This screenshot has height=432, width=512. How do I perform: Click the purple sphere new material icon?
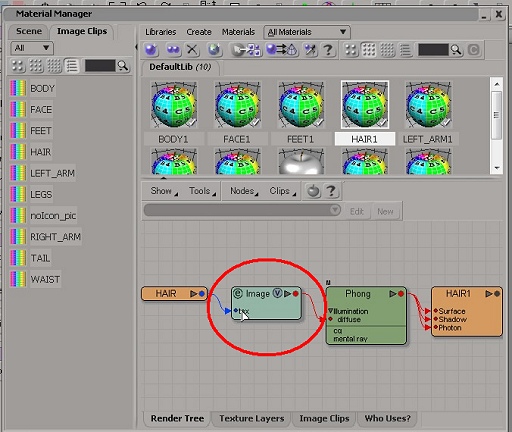click(x=151, y=50)
